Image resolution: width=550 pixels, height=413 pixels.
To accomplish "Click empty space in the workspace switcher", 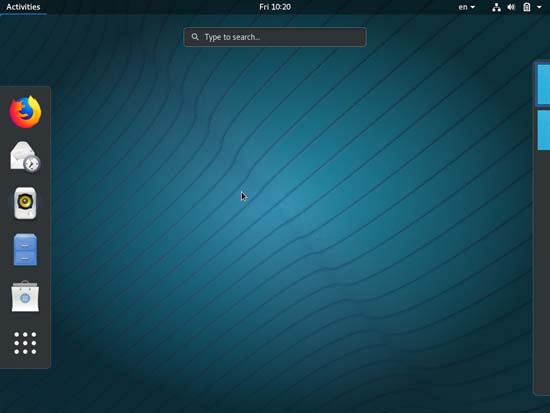I will click(542, 274).
